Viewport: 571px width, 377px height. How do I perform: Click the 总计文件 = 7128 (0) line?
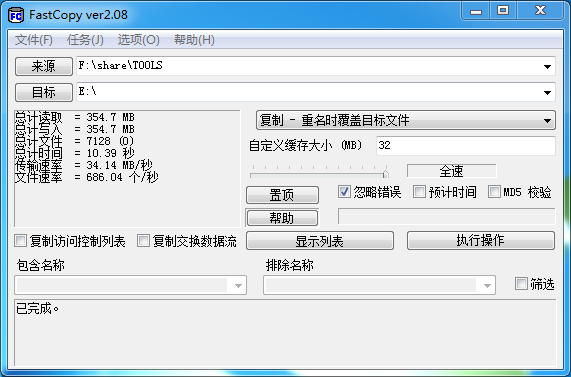click(x=74, y=141)
